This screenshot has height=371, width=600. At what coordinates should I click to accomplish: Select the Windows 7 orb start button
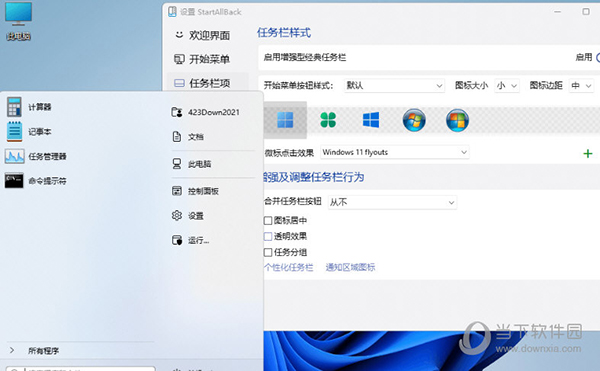click(414, 120)
